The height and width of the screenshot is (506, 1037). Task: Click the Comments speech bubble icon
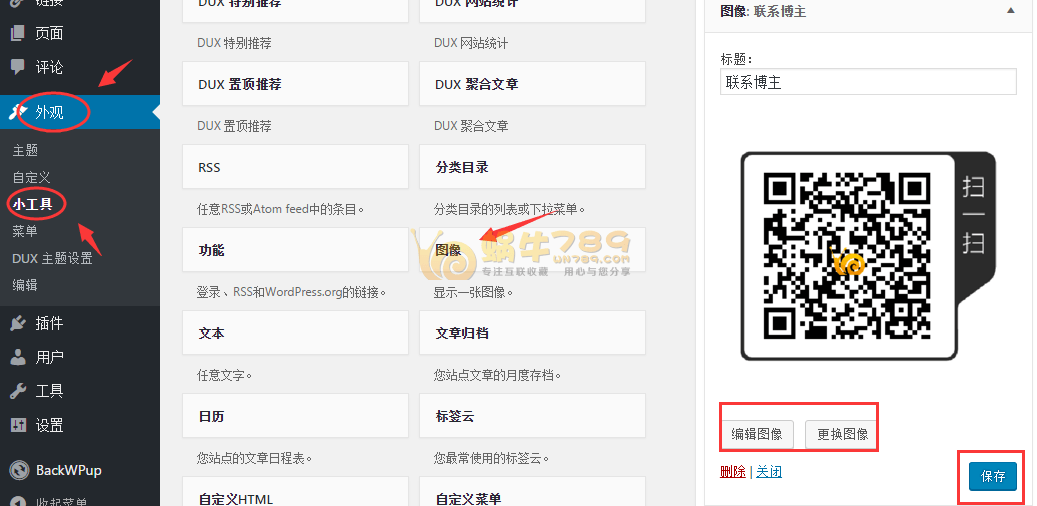18,67
